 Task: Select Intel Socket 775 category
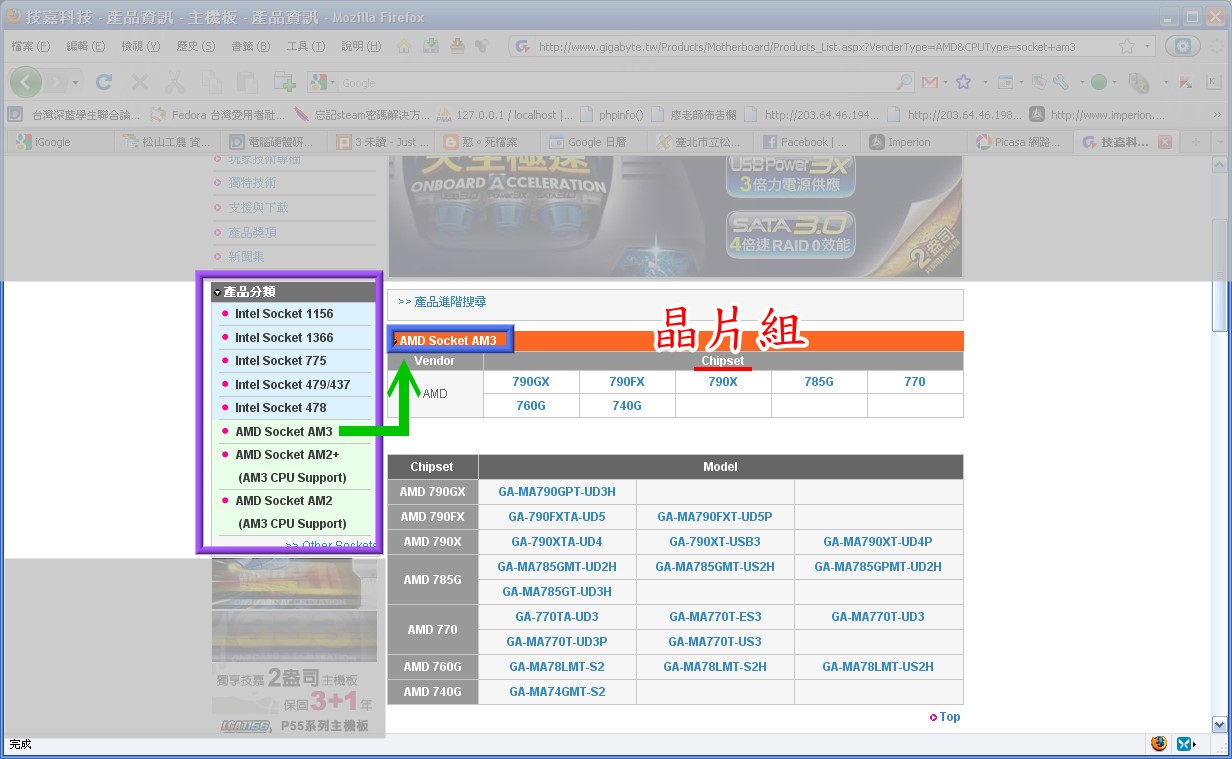(x=280, y=361)
